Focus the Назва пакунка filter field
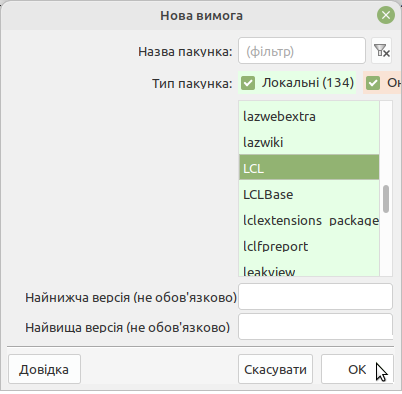 click(x=302, y=51)
